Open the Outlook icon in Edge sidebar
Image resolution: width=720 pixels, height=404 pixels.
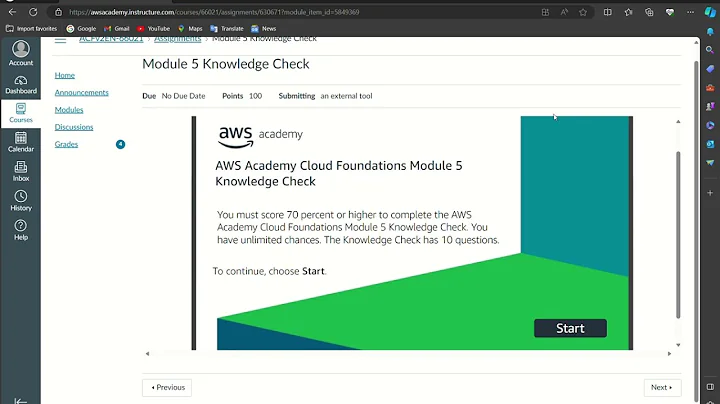[x=710, y=144]
